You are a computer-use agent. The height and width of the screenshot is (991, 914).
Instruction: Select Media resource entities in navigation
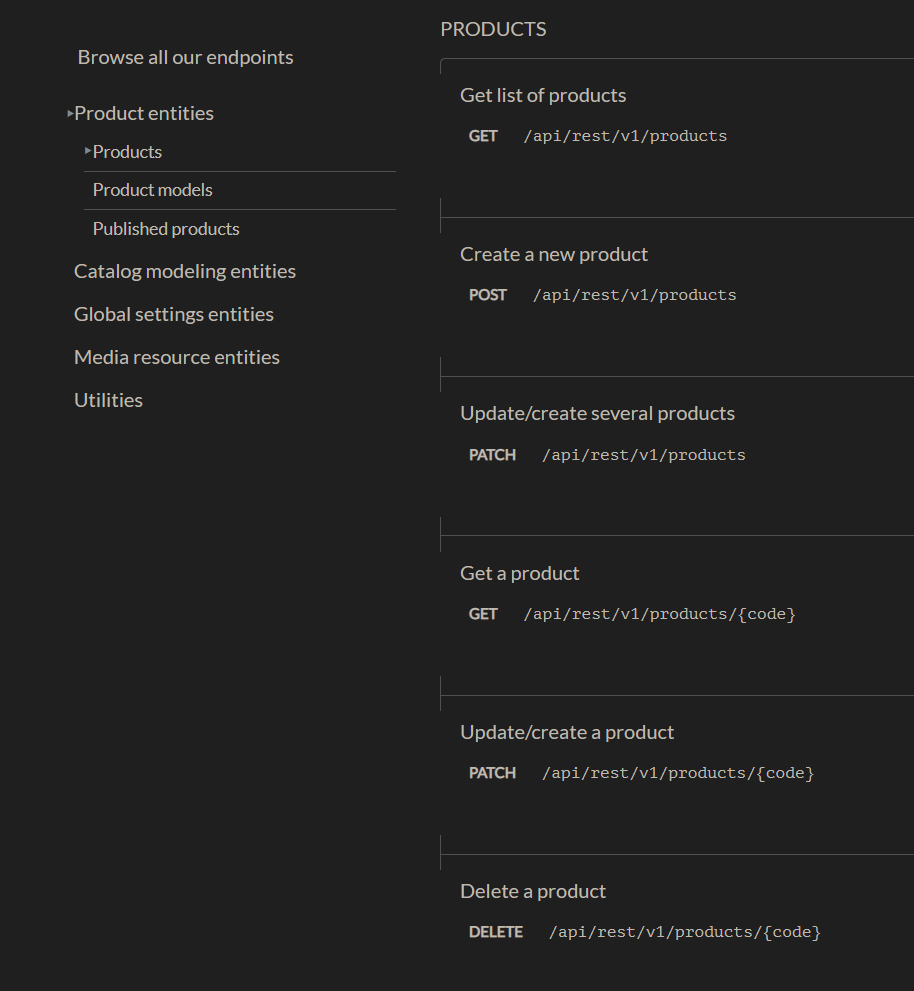pyautogui.click(x=176, y=356)
